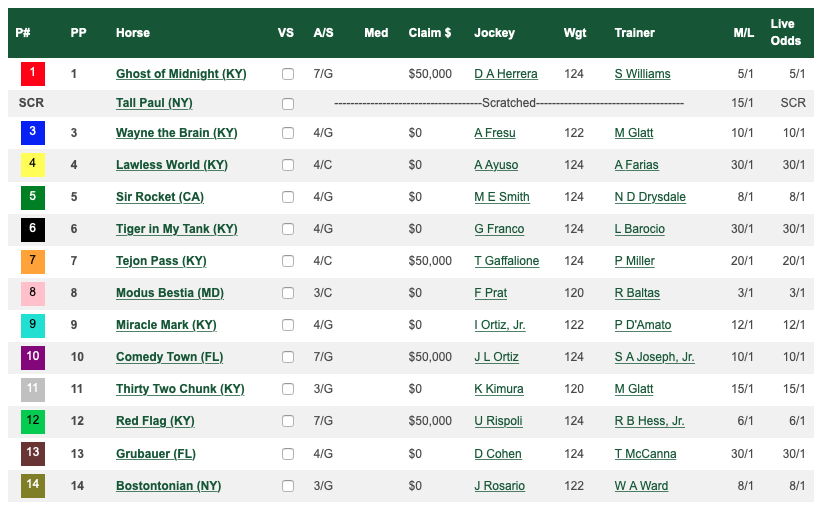The width and height of the screenshot is (827, 514).
Task: Sort by the Horse column header
Action: 133,33
